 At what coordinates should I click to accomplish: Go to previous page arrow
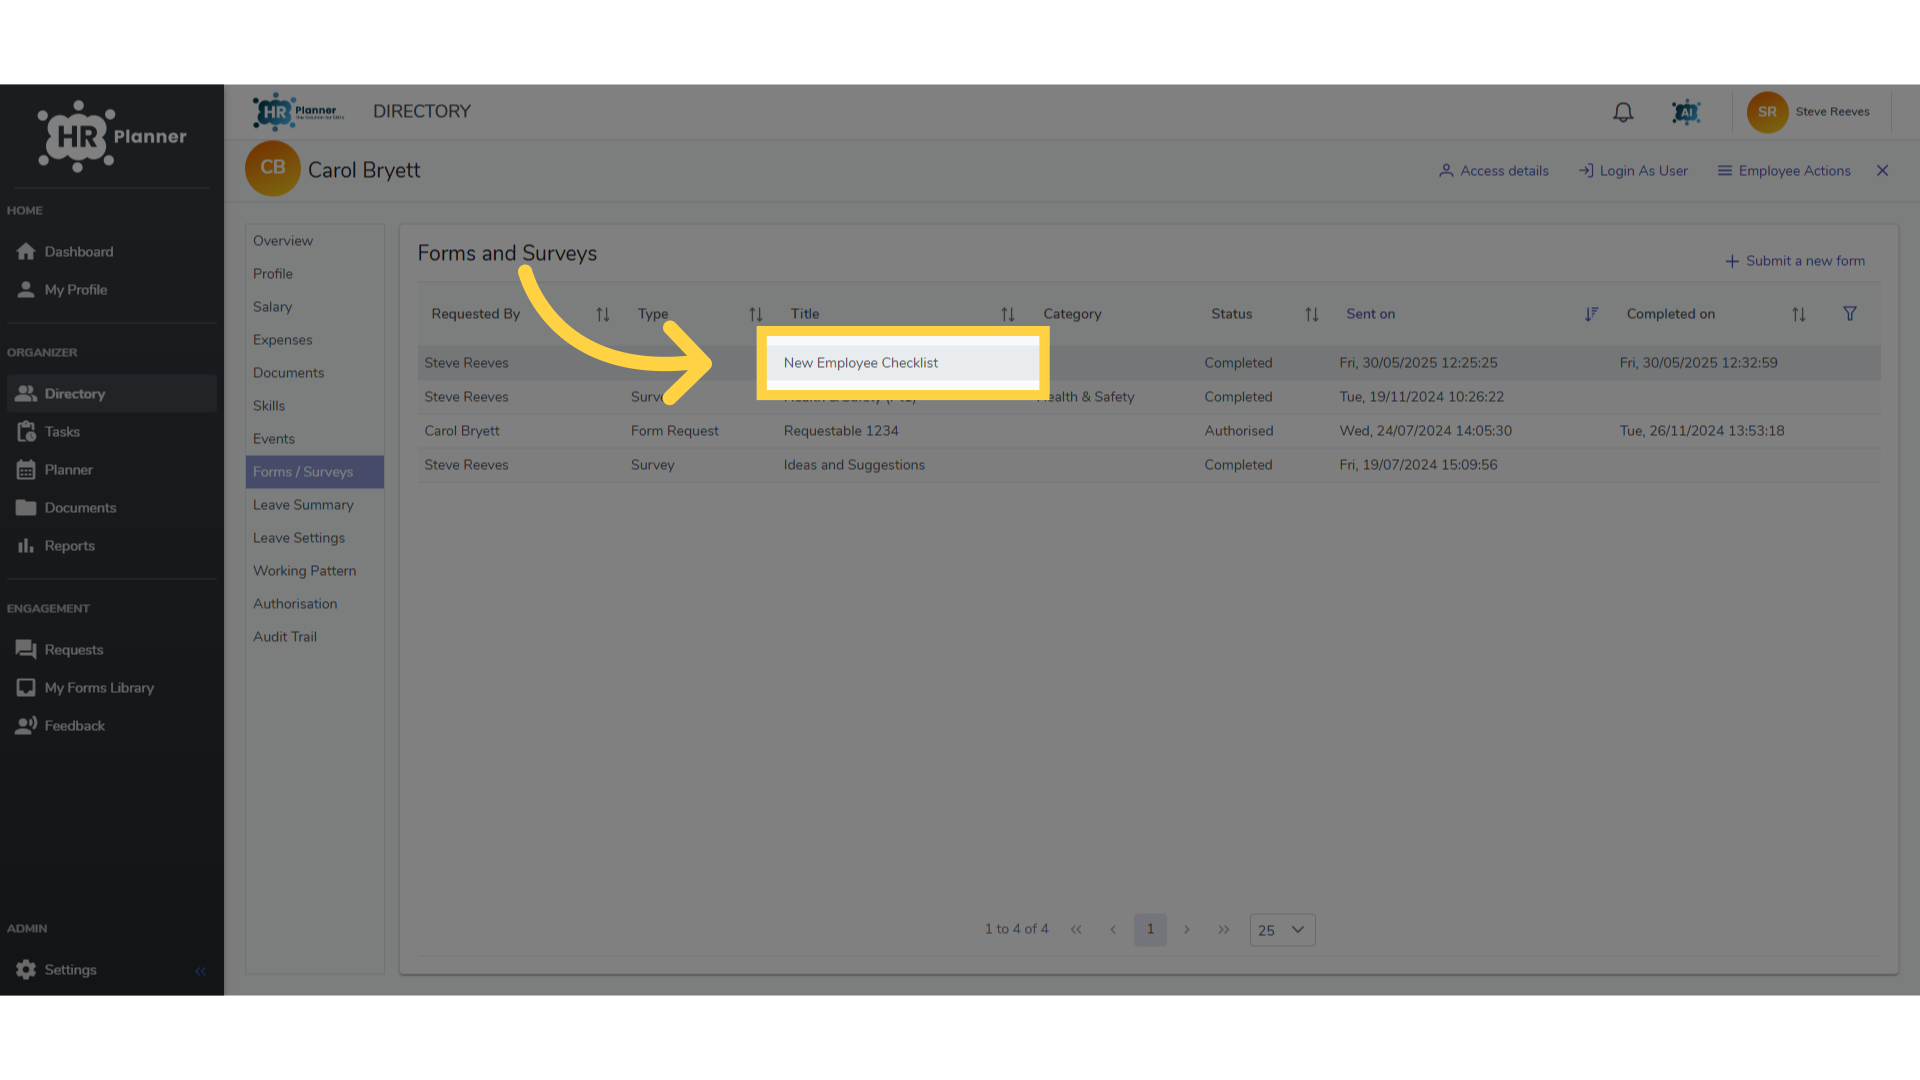(x=1113, y=930)
